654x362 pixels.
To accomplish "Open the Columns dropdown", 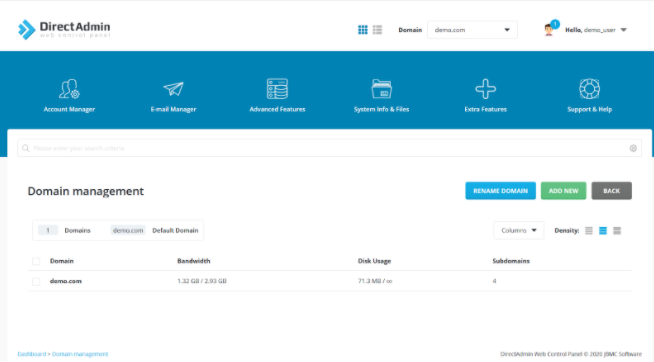I will point(518,230).
